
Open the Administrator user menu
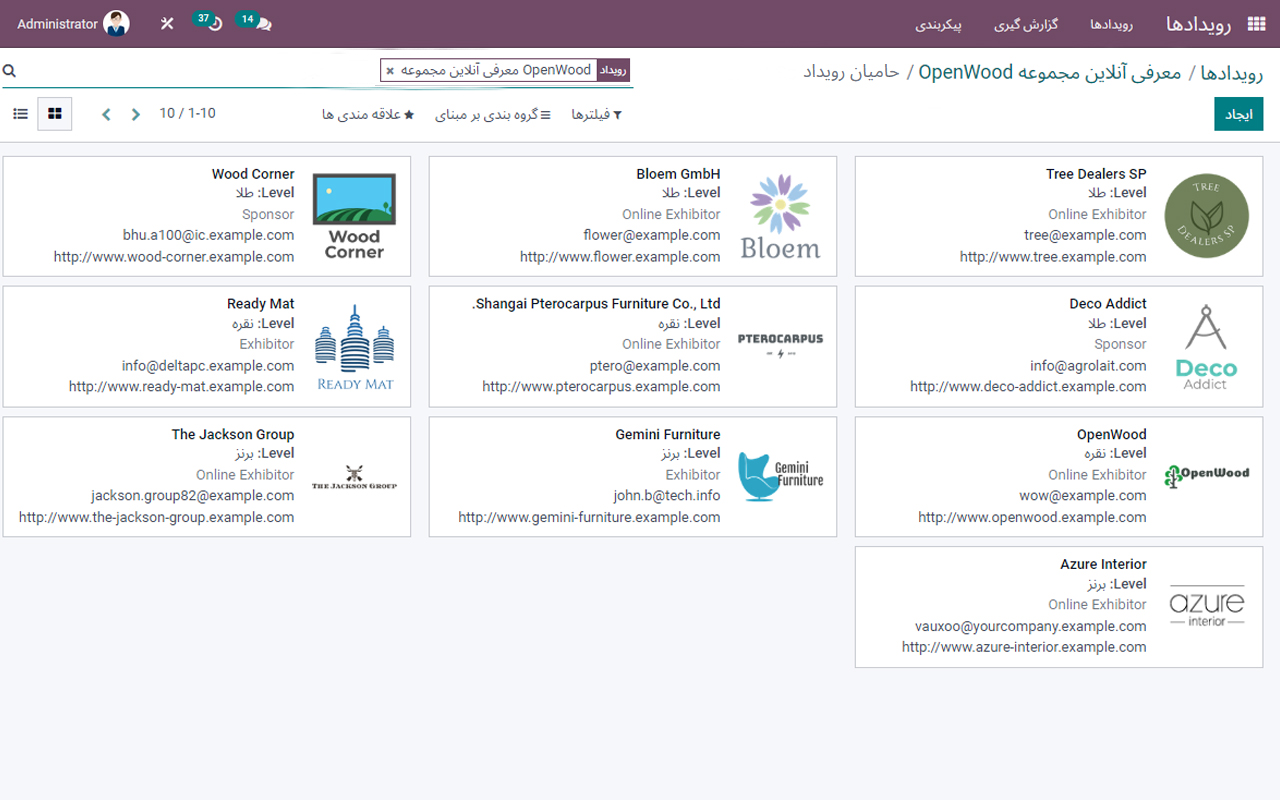(x=73, y=24)
